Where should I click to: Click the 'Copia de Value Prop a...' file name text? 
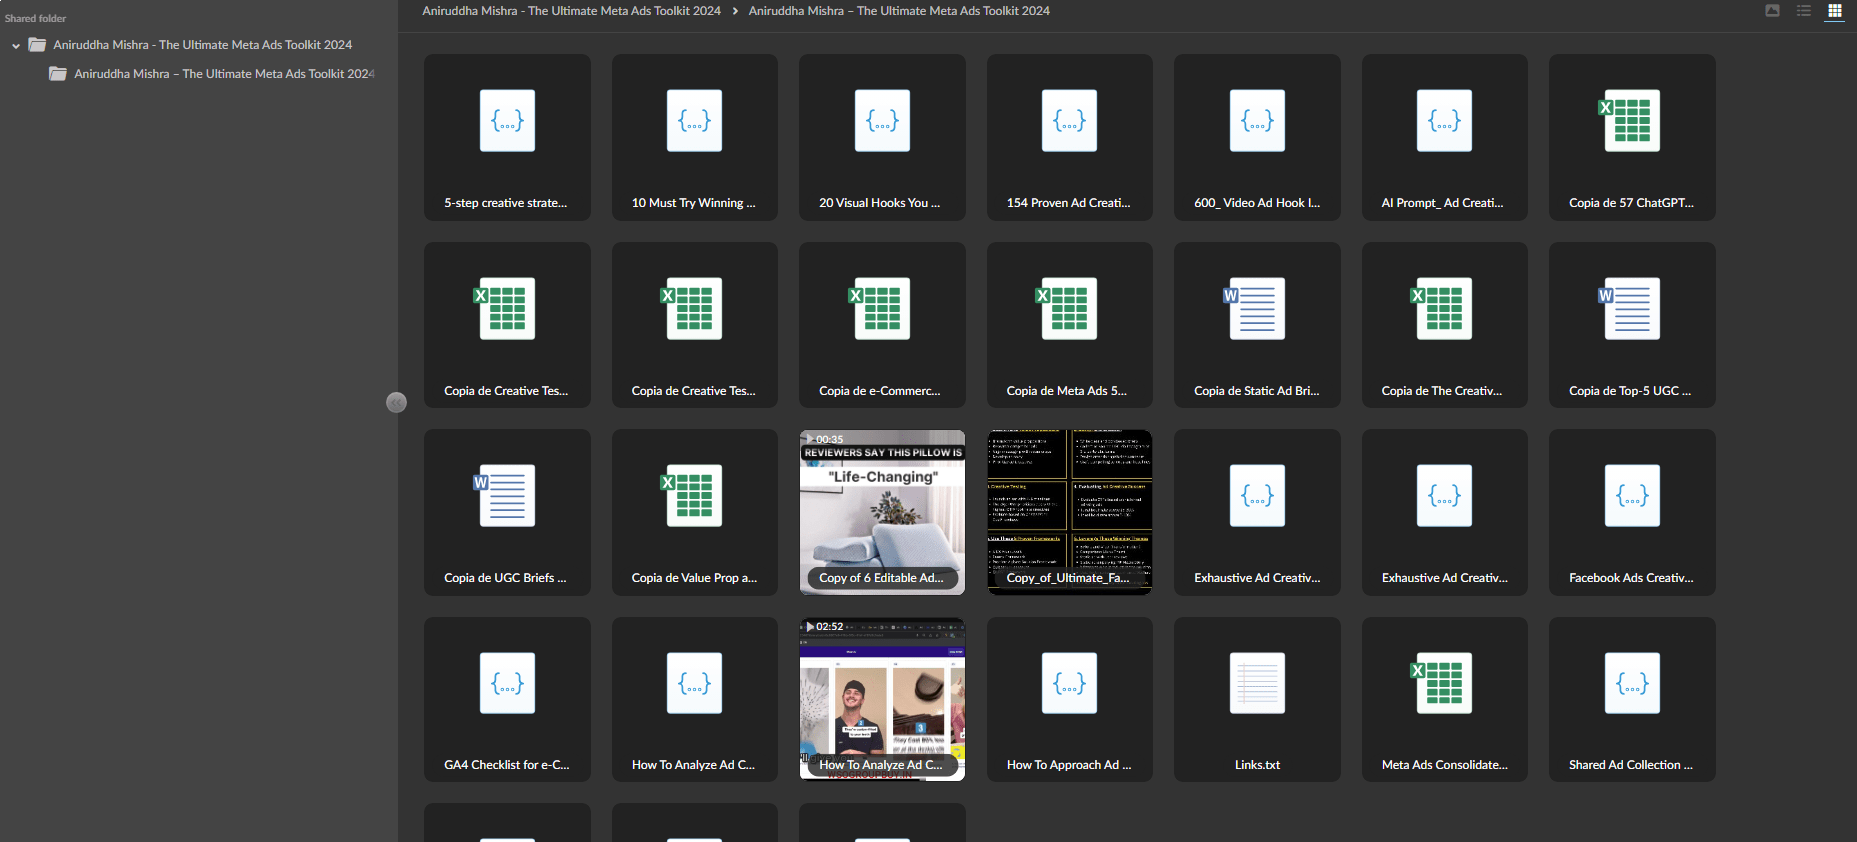coord(694,578)
